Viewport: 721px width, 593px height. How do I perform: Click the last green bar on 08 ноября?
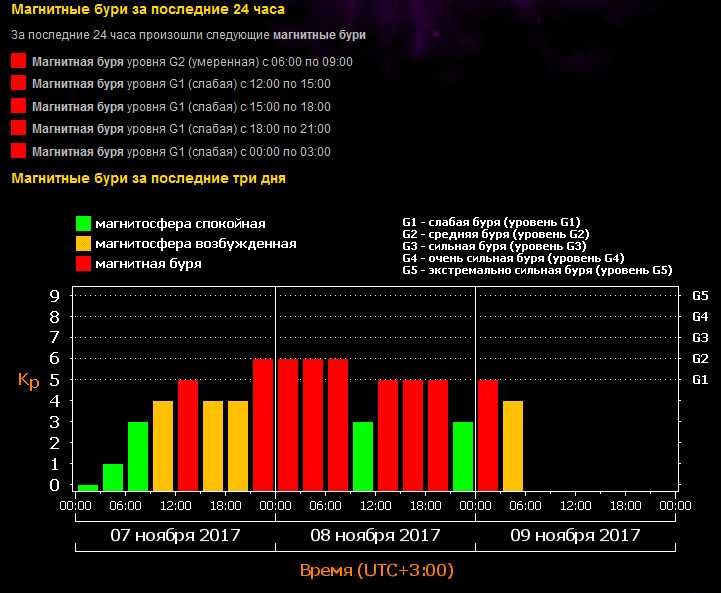point(463,456)
